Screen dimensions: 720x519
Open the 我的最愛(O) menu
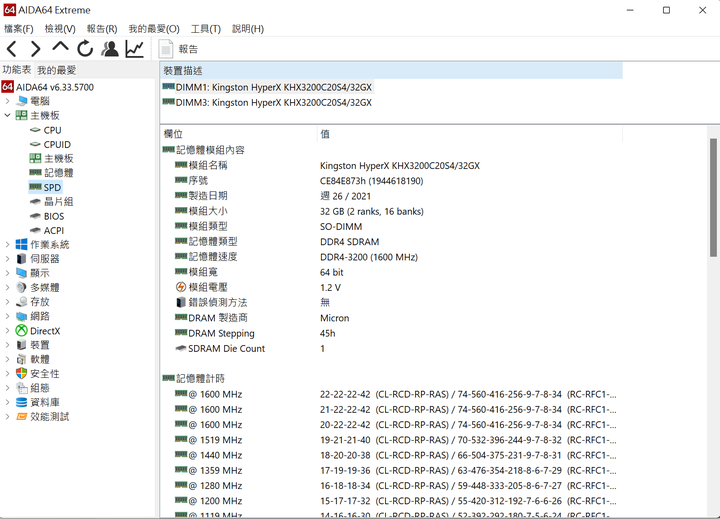click(154, 28)
